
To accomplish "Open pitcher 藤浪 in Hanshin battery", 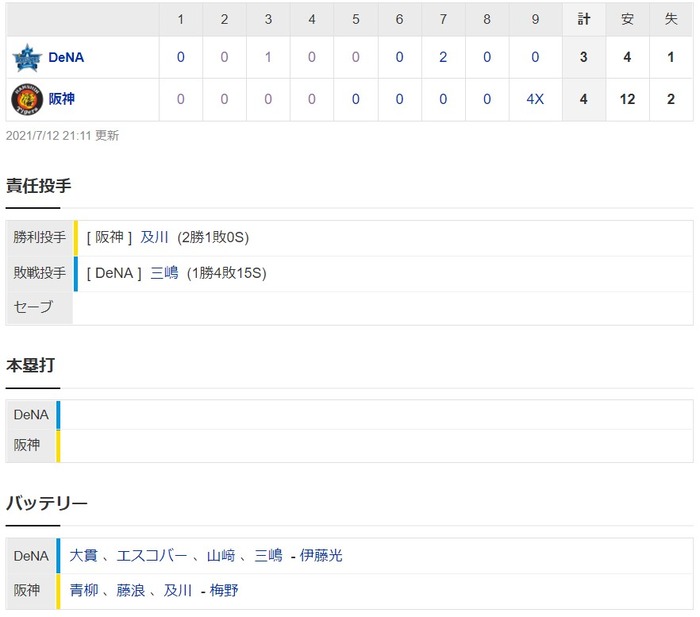I will pyautogui.click(x=131, y=591).
